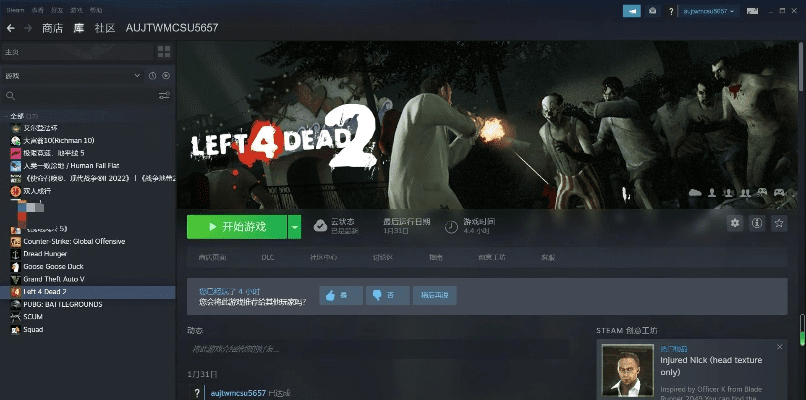Open the account name dropdown
The image size is (806, 400).
pos(708,10)
